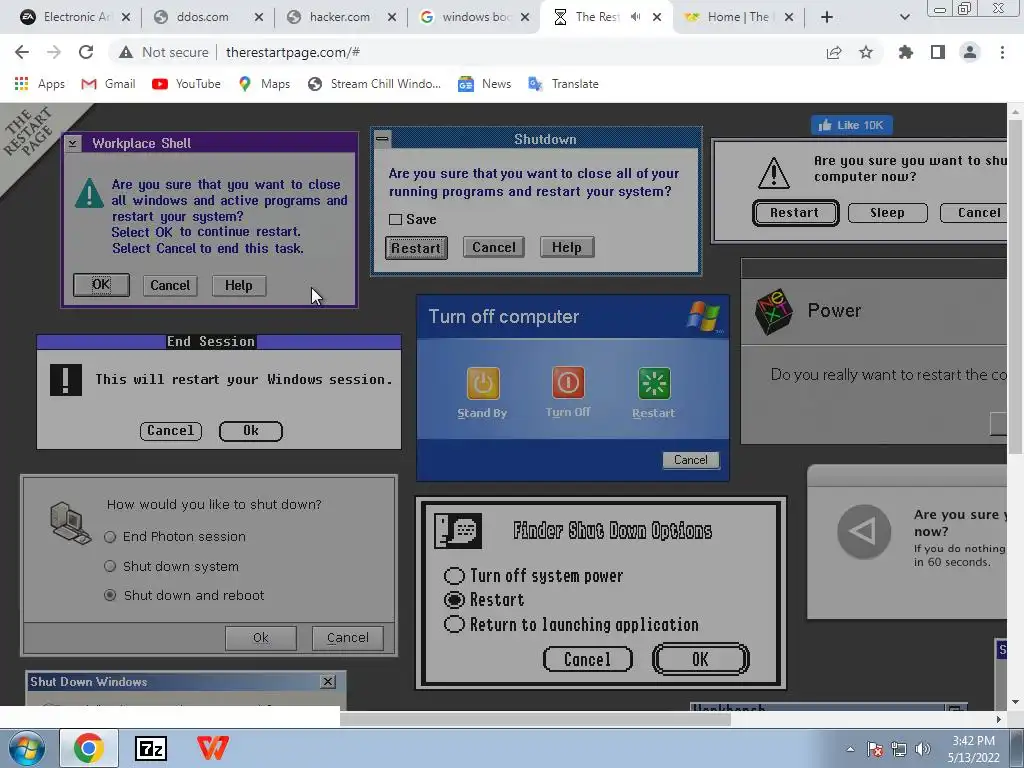Click the green Restart icon in Turn off computer
The image size is (1024, 768).
click(654, 383)
